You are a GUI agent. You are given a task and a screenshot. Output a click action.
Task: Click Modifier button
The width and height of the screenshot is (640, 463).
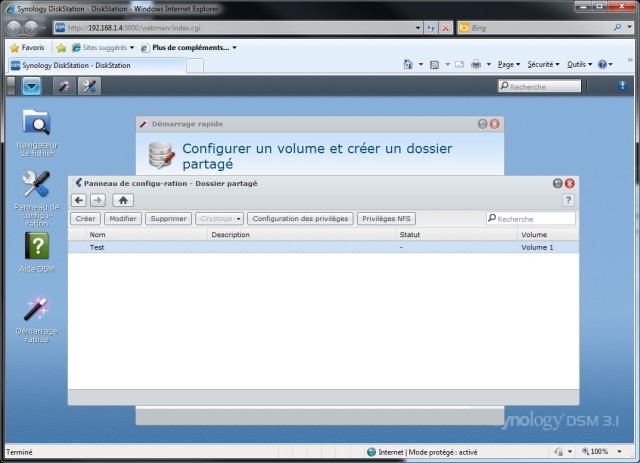click(x=123, y=218)
